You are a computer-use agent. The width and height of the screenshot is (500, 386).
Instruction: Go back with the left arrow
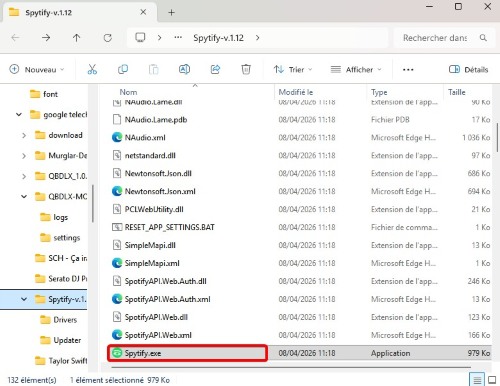[15, 38]
